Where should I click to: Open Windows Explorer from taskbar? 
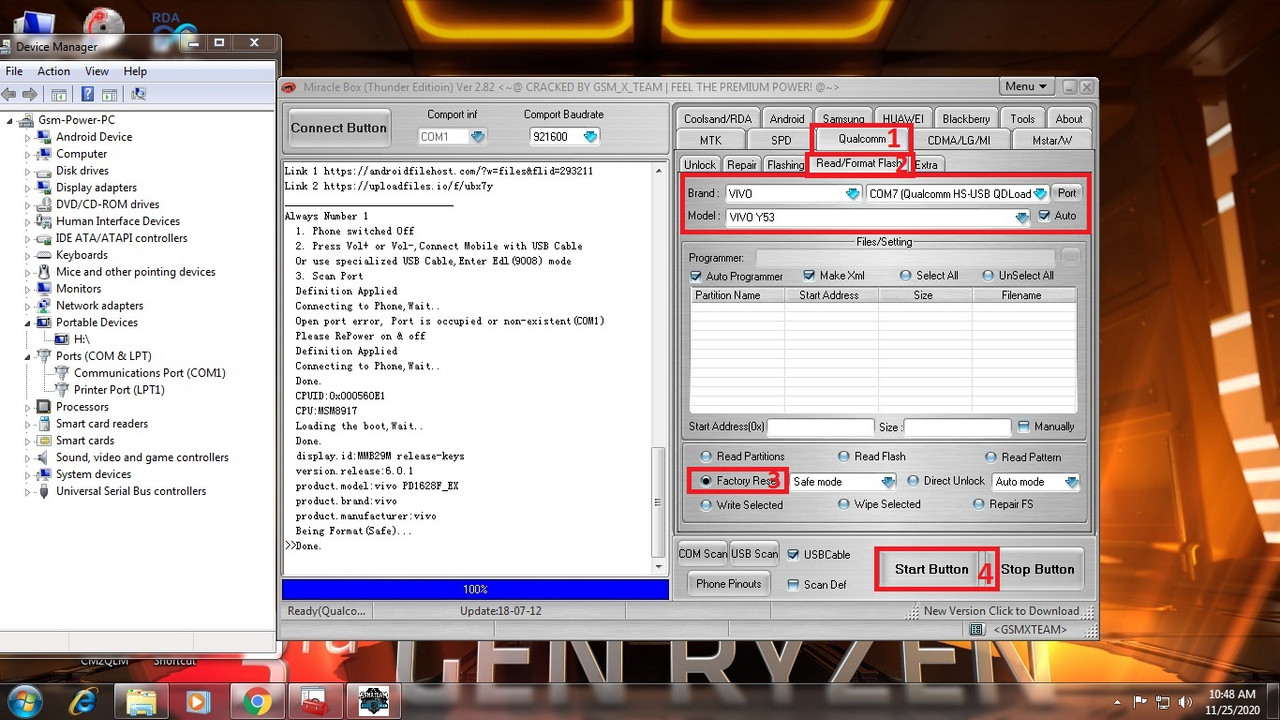pos(141,702)
